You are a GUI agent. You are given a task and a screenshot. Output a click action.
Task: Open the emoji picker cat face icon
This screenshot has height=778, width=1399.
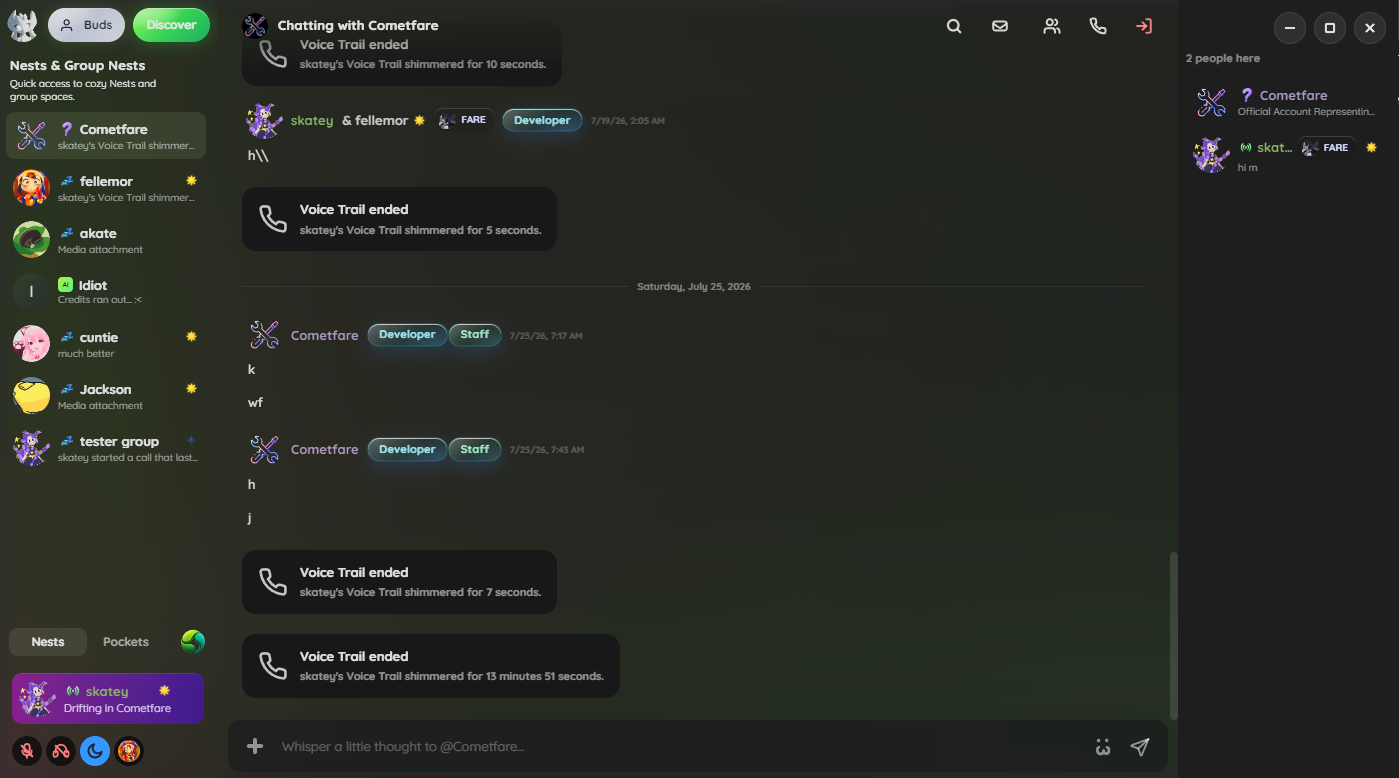[1103, 747]
